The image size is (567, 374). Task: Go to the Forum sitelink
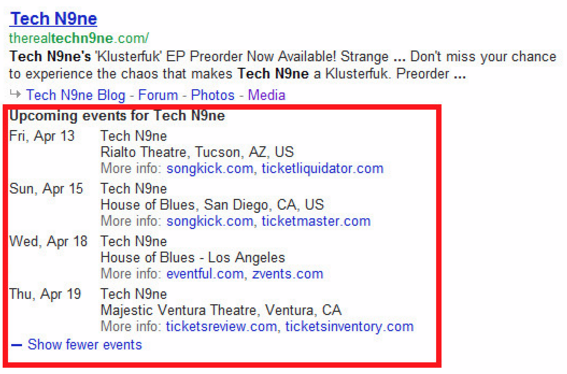click(x=158, y=95)
